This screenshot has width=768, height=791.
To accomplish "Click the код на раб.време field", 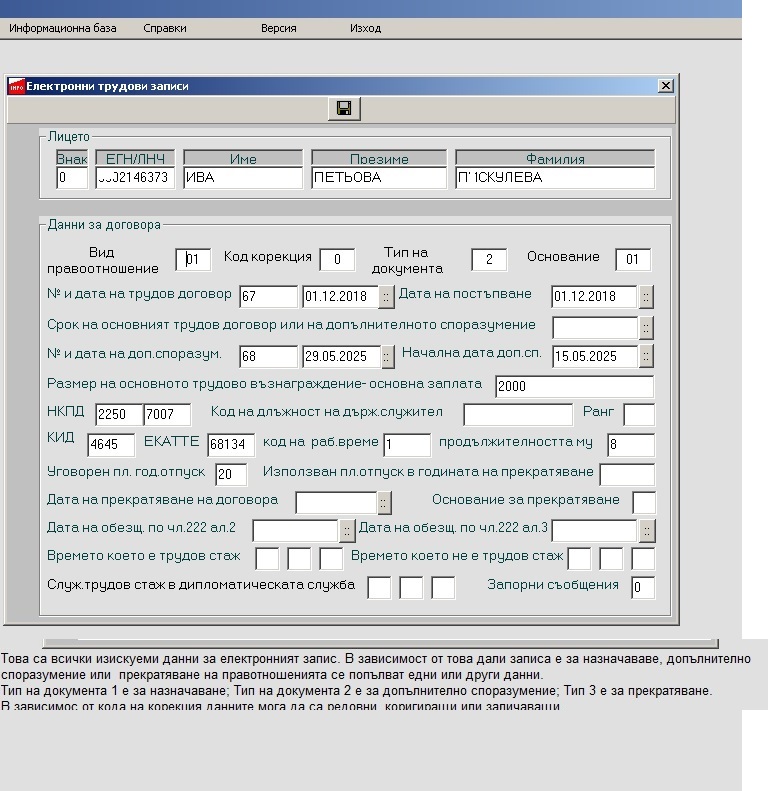I will point(407,445).
